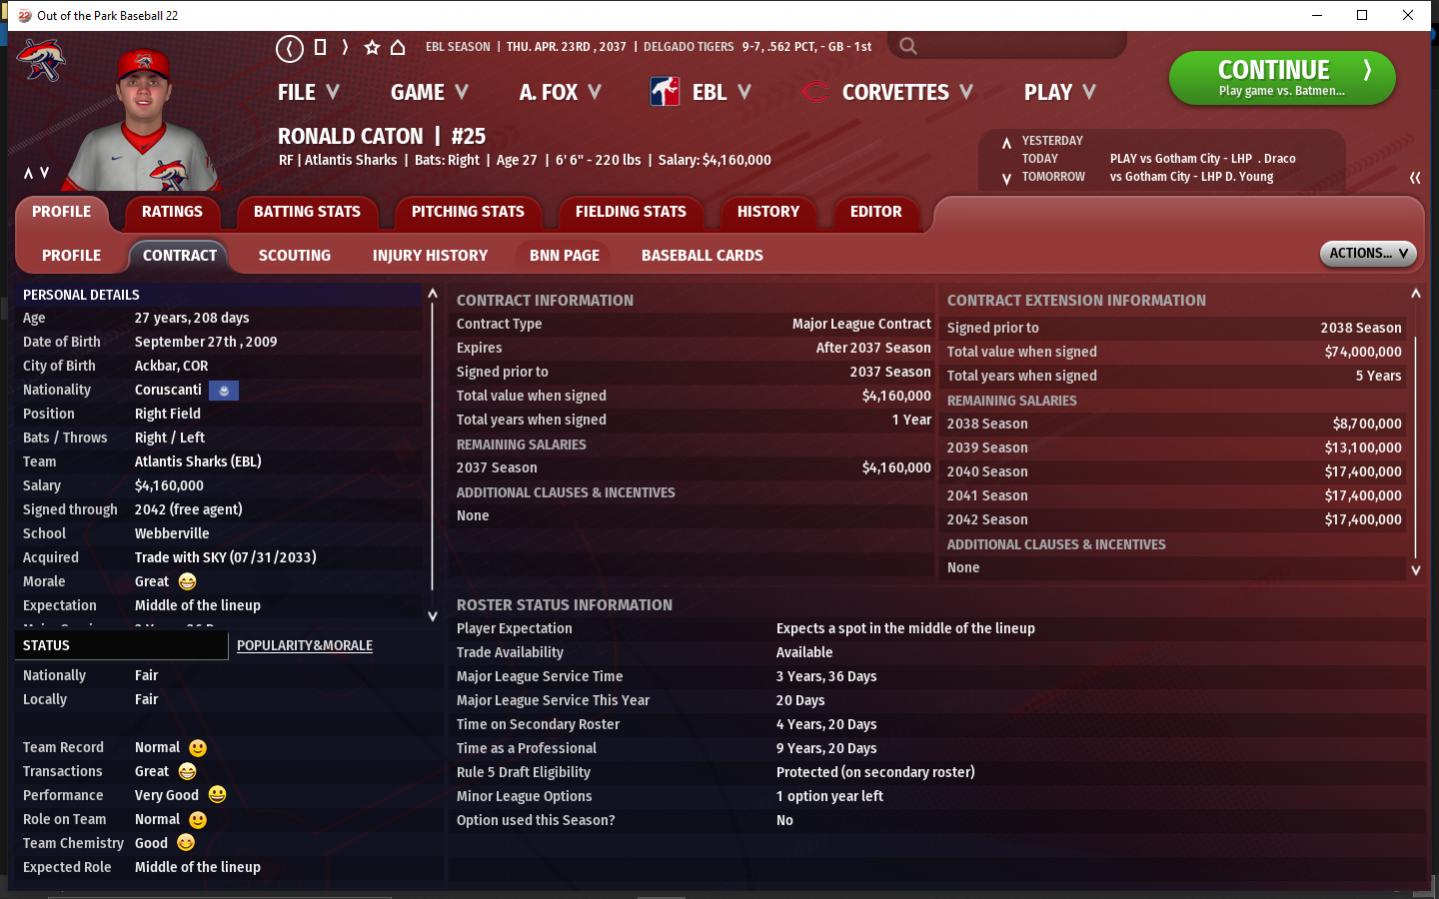Click the Team Chemistry Good smiley
The height and width of the screenshot is (899, 1439).
(186, 843)
